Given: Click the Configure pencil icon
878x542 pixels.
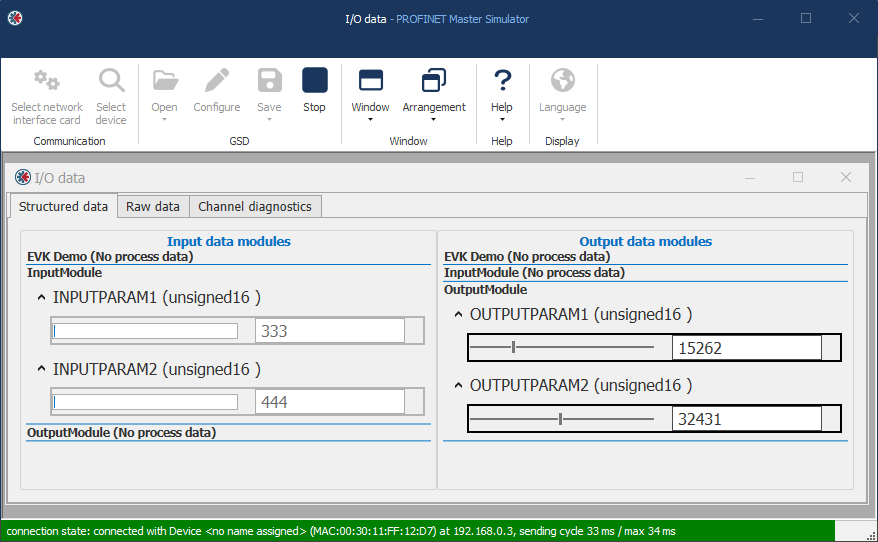Looking at the screenshot, I should pos(217,81).
